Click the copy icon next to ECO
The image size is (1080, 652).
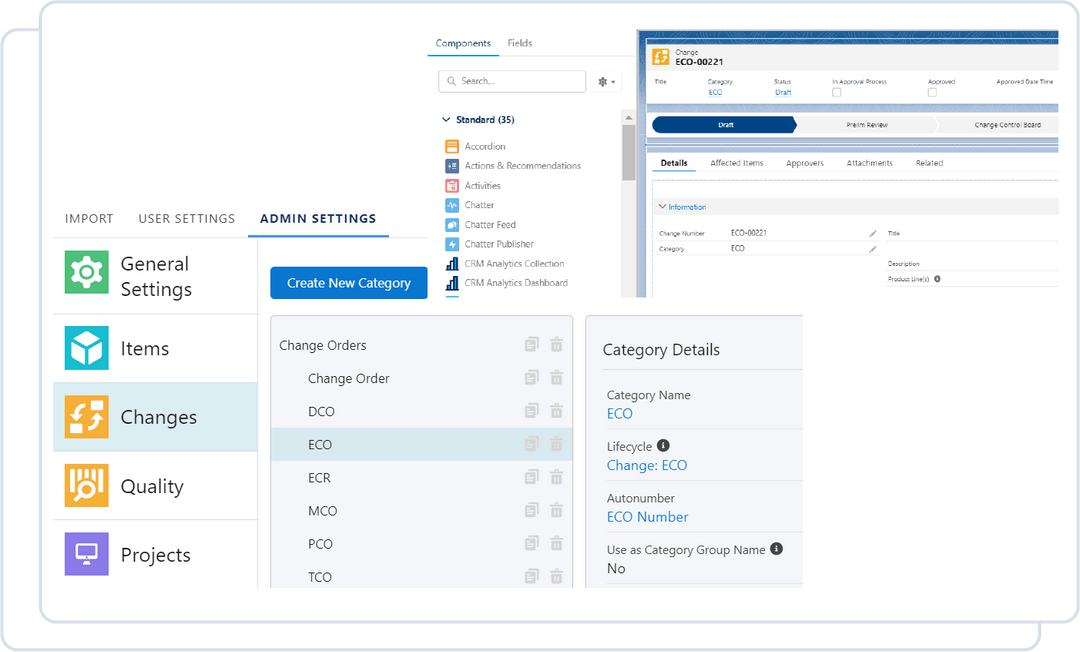pyautogui.click(x=531, y=444)
